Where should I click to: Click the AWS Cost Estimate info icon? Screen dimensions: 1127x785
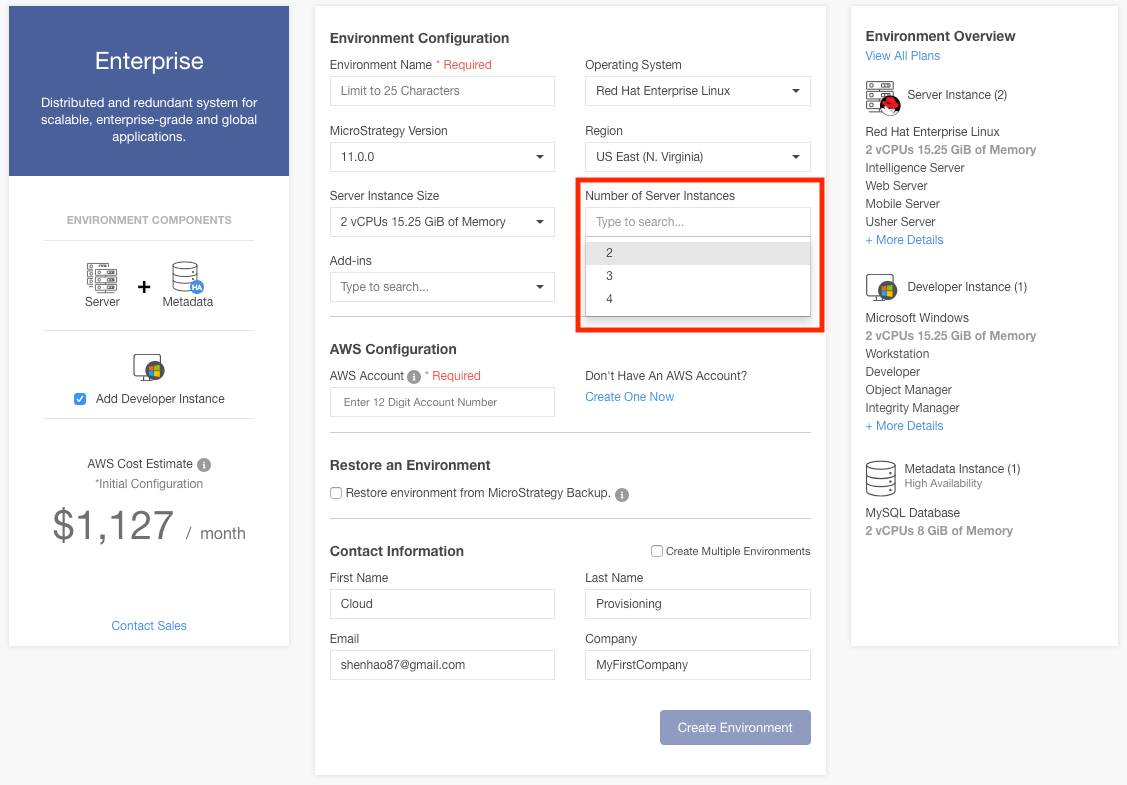click(204, 465)
